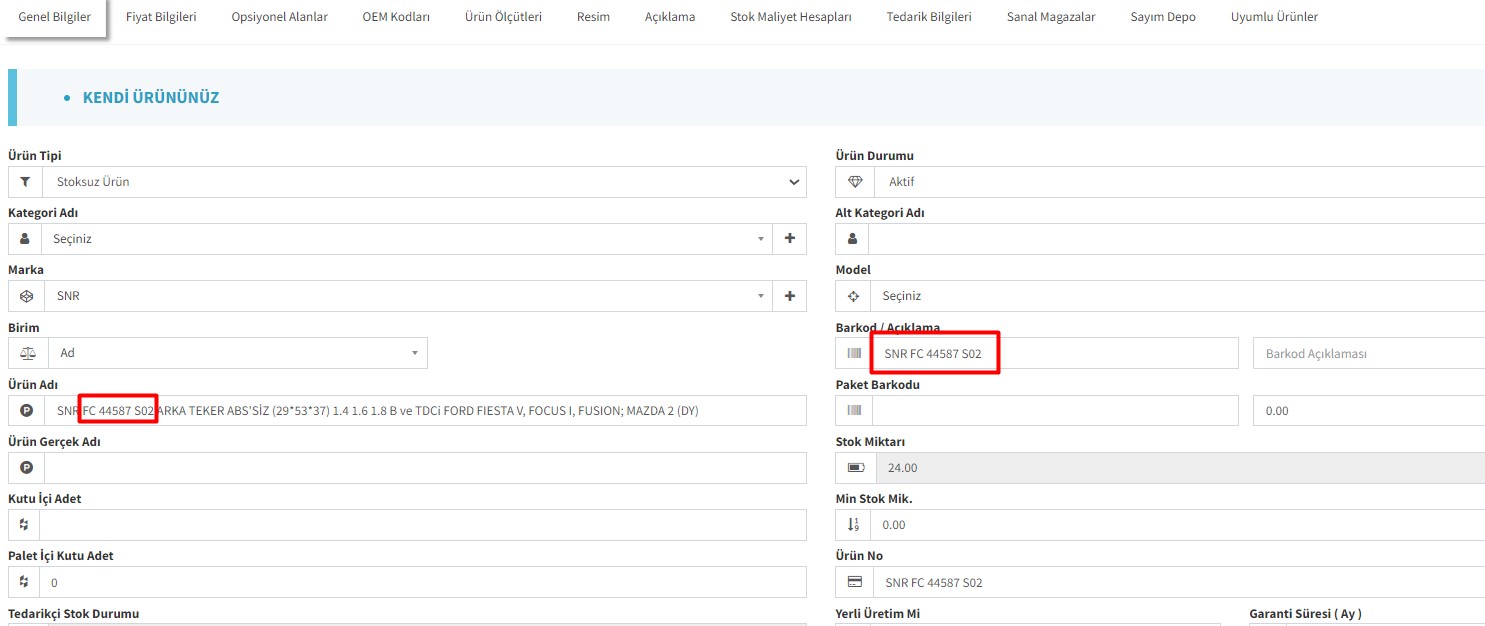Image resolution: width=1485 pixels, height=626 pixels.
Task: Open the Marka dropdown showing SNR
Action: pyautogui.click(x=405, y=296)
